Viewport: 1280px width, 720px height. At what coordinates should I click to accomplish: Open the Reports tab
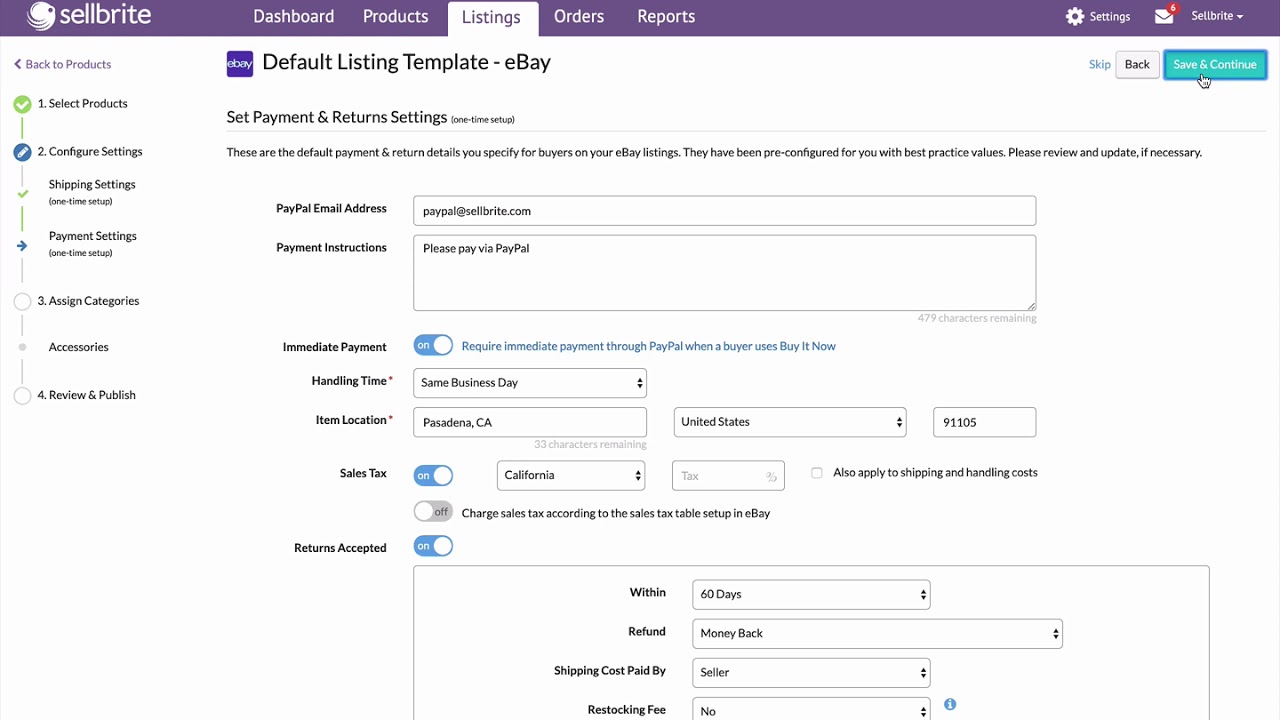tap(666, 17)
